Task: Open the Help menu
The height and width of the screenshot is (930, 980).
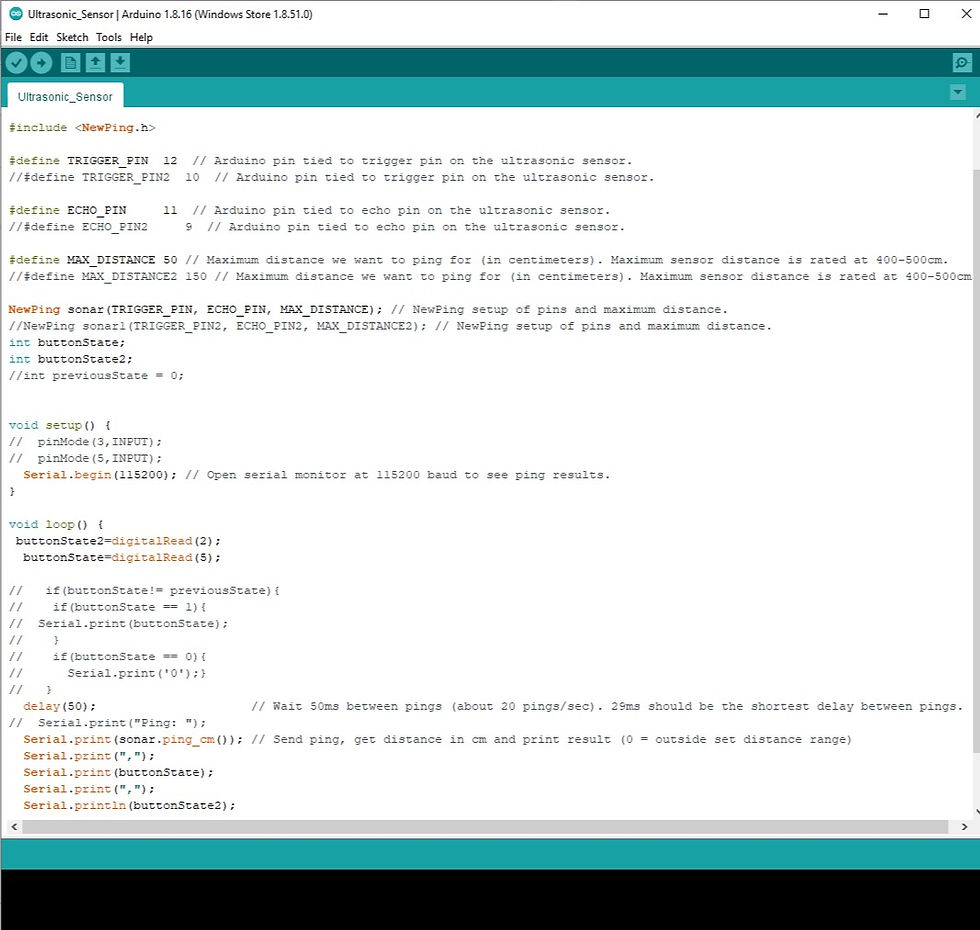Action: 141,38
